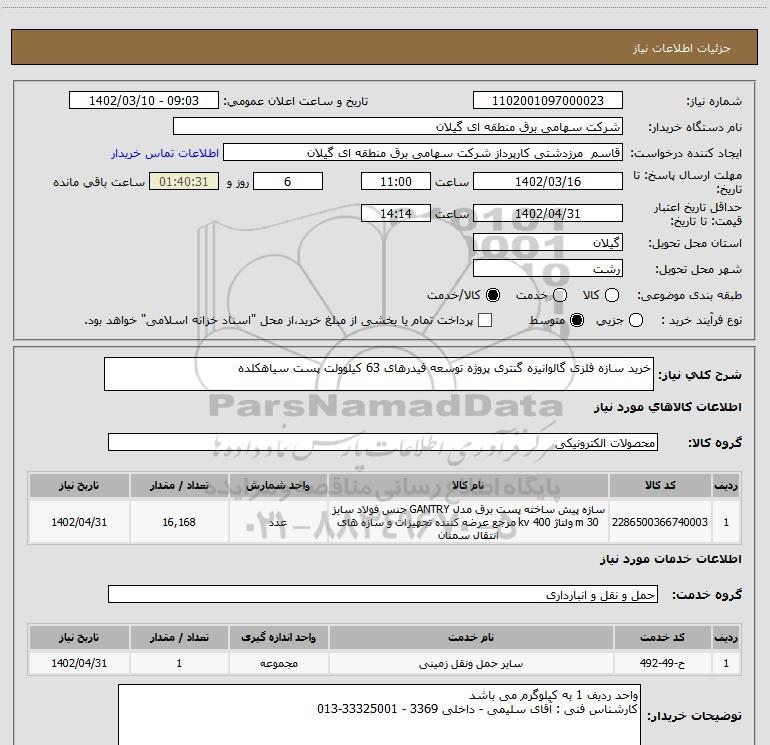Viewport: 770px width, 745px height.
Task: Click services table need date 1402/04/31
Action: coord(79,663)
